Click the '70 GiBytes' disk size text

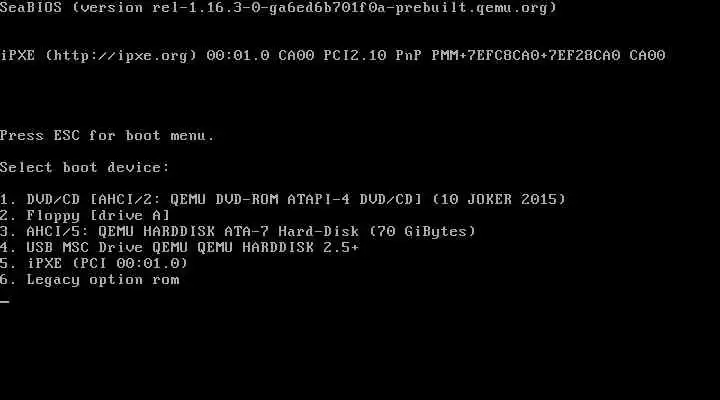(422, 231)
